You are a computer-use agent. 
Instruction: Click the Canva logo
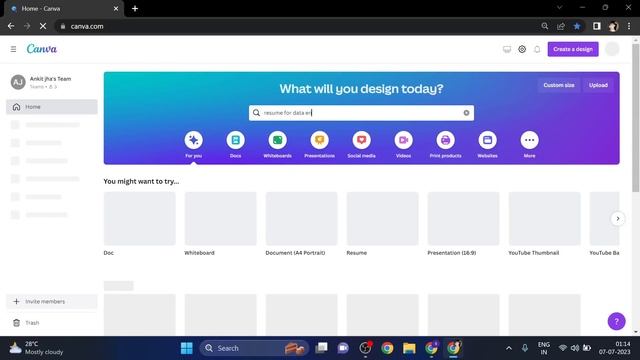point(42,49)
